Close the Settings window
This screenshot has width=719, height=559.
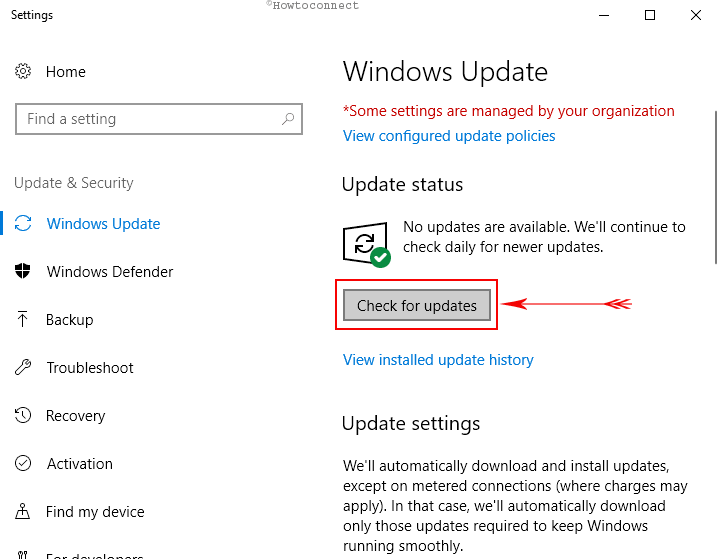click(696, 15)
